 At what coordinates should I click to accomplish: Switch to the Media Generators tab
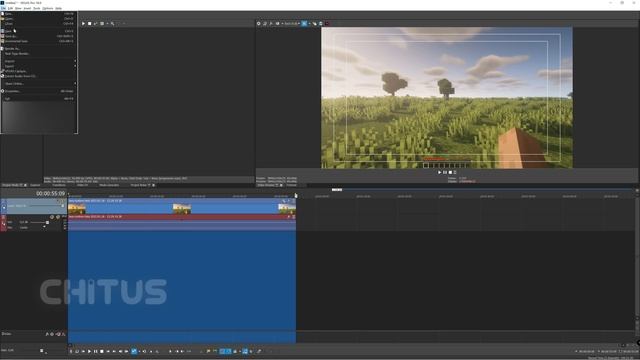(109, 185)
